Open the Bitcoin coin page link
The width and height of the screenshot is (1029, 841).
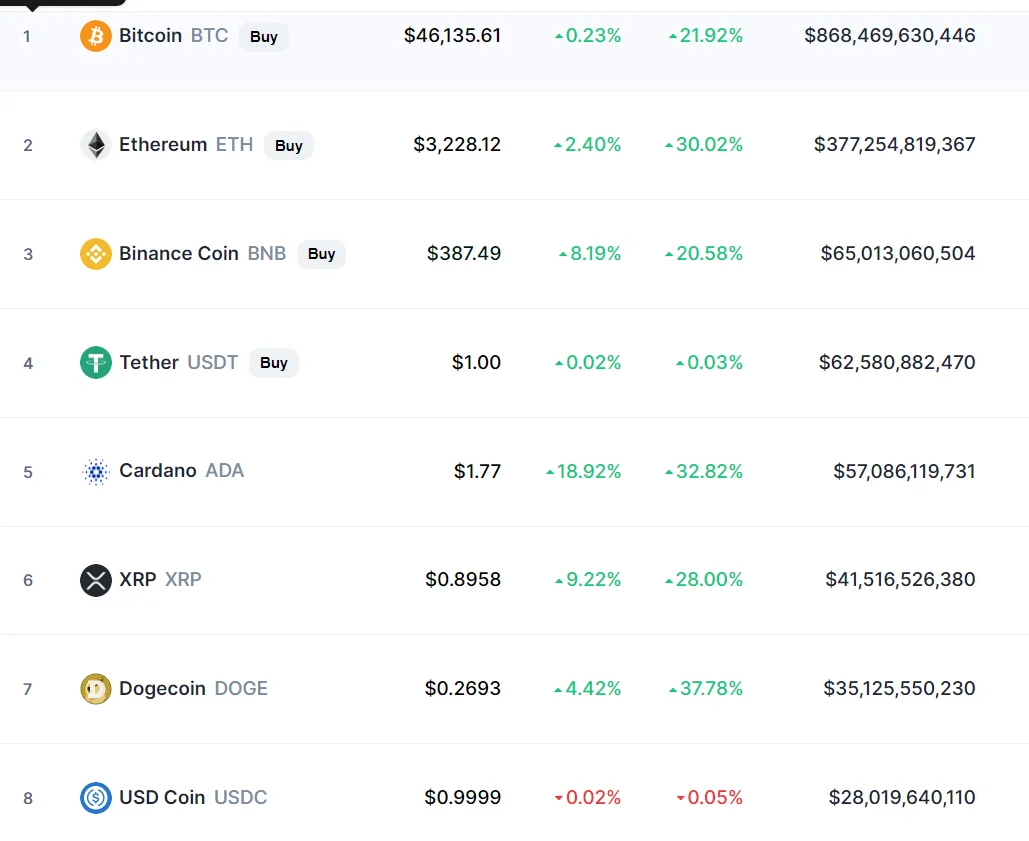(150, 35)
